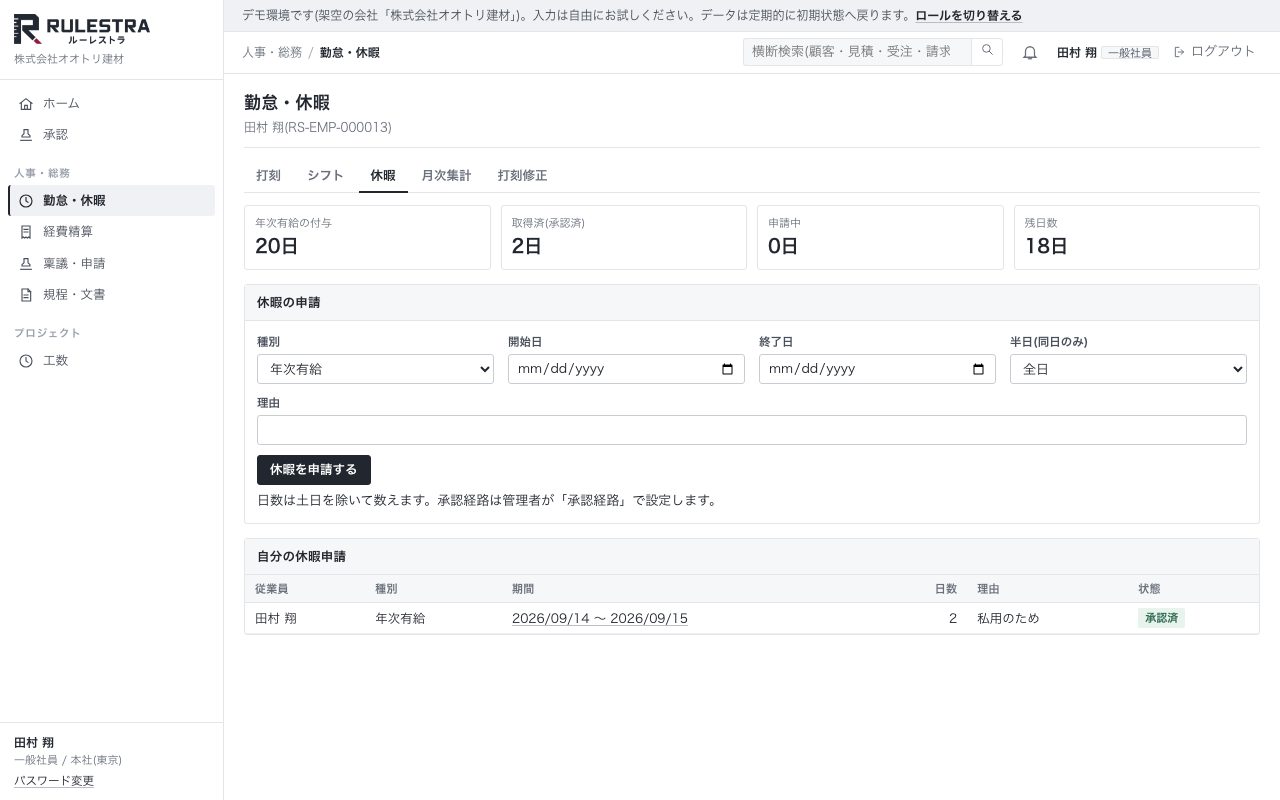The height and width of the screenshot is (800, 1280).
Task: Click the 終了日 date field
Action: [877, 369]
